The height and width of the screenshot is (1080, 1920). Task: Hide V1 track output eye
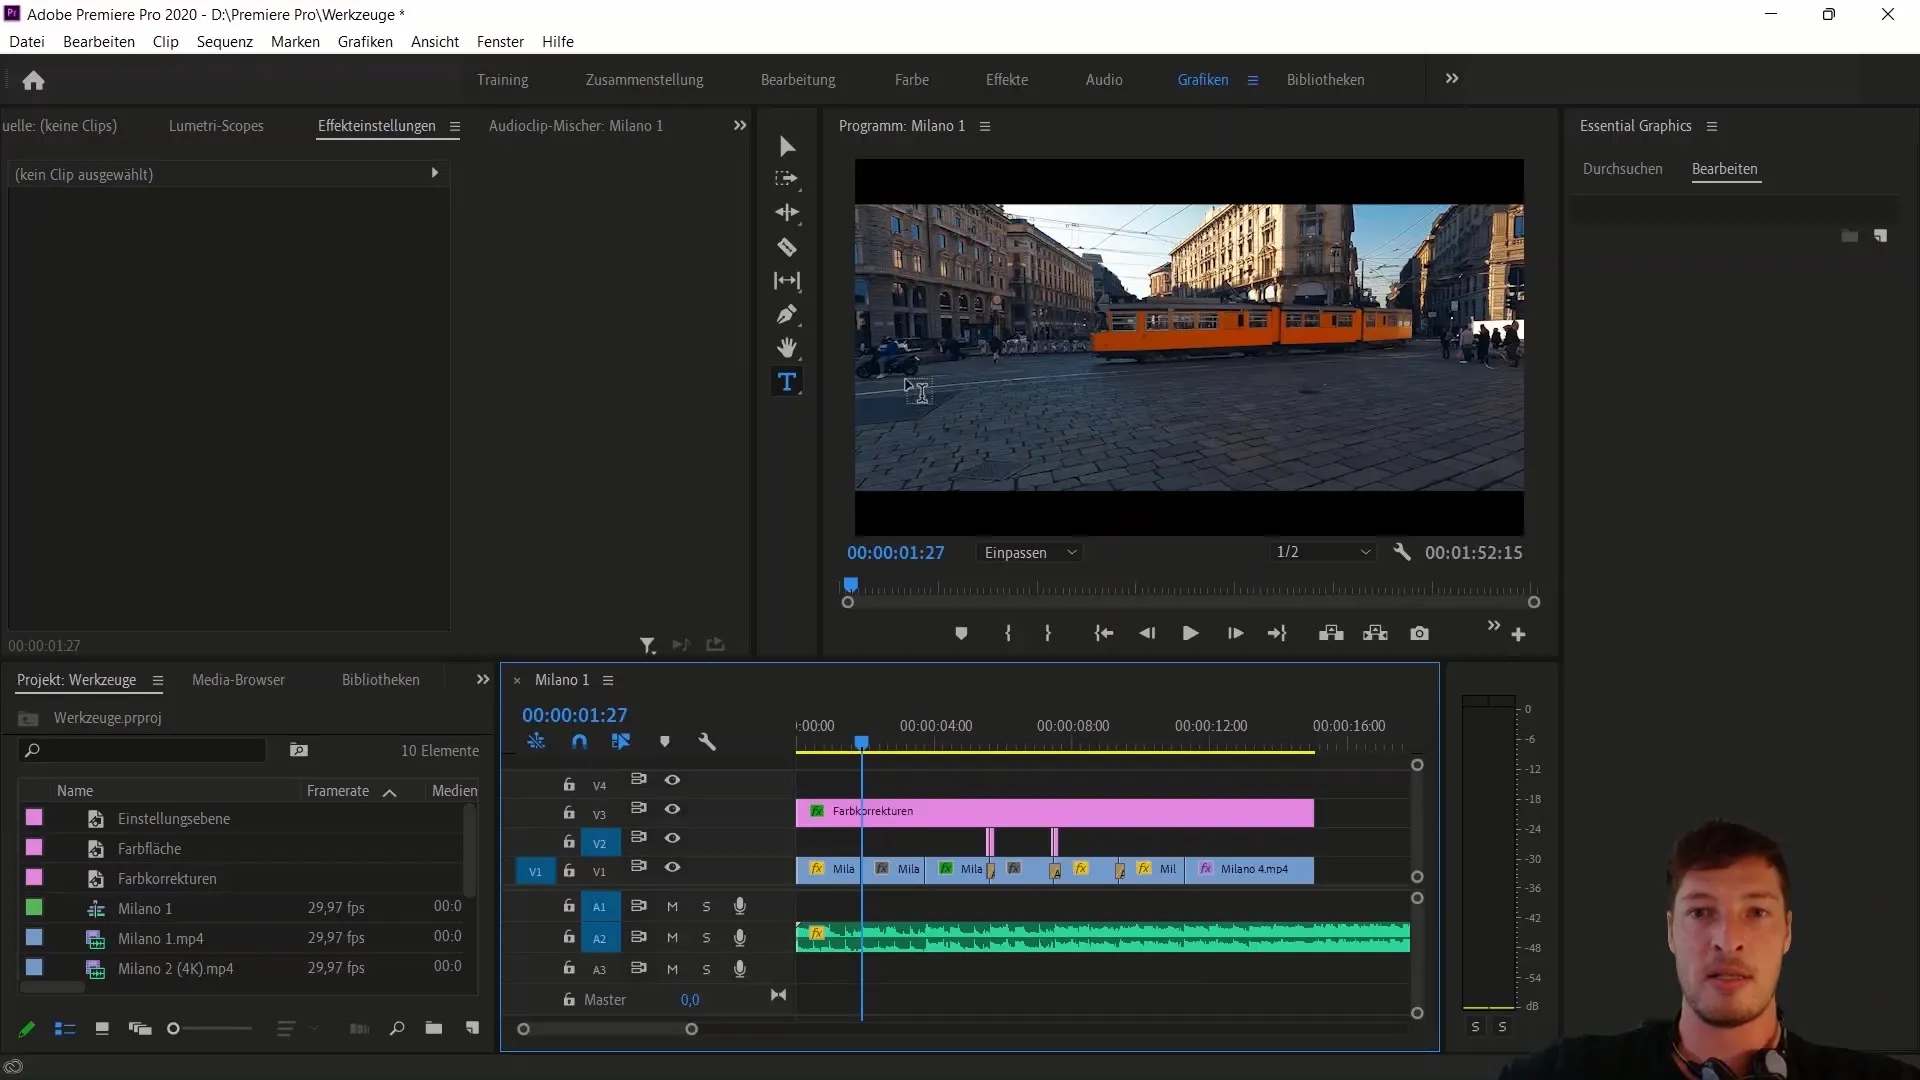[672, 867]
